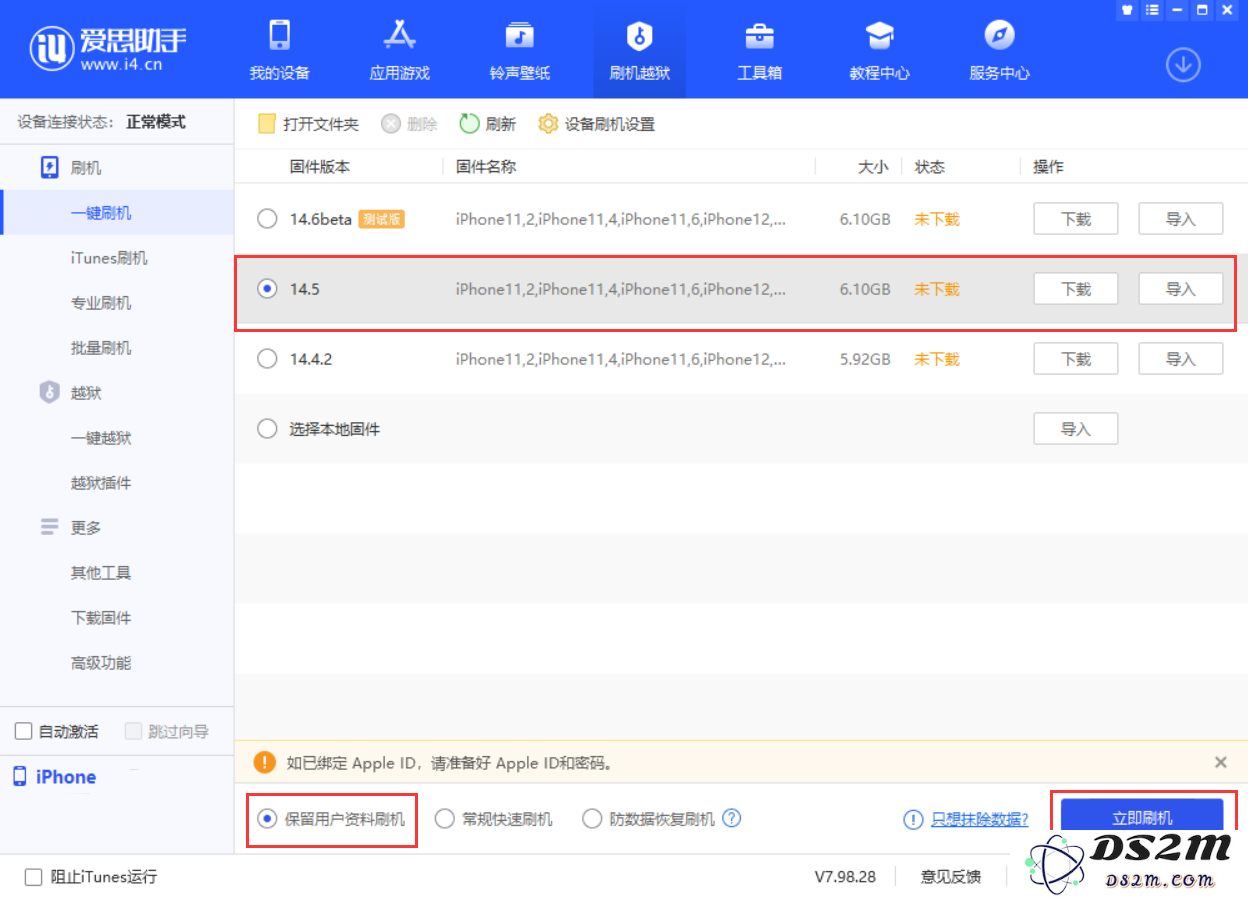Click the 测试版 beta tag
The height and width of the screenshot is (898, 1248).
point(381,219)
